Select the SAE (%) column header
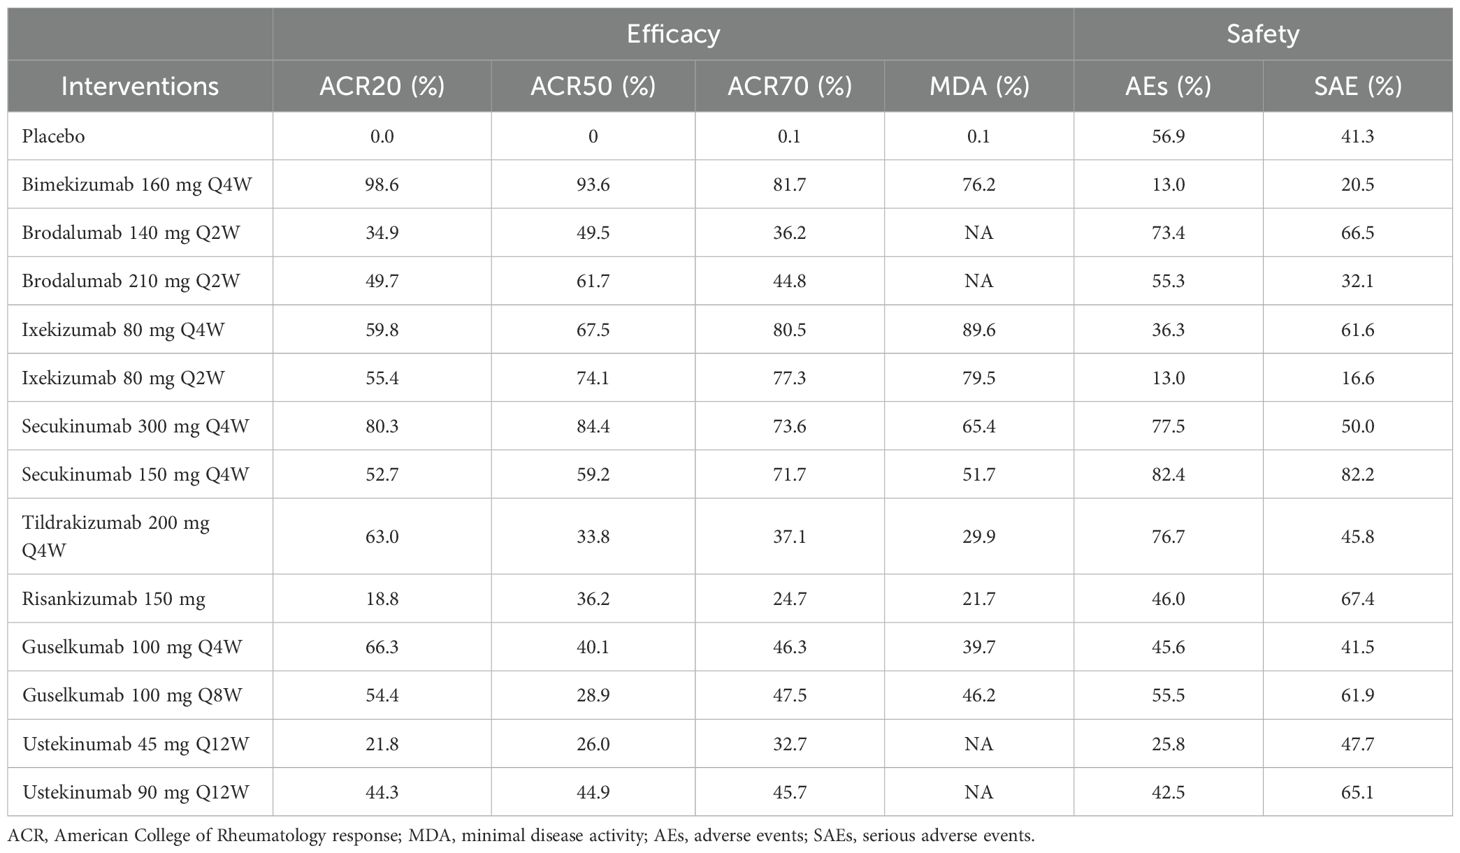The image size is (1460, 853). pos(1358,86)
